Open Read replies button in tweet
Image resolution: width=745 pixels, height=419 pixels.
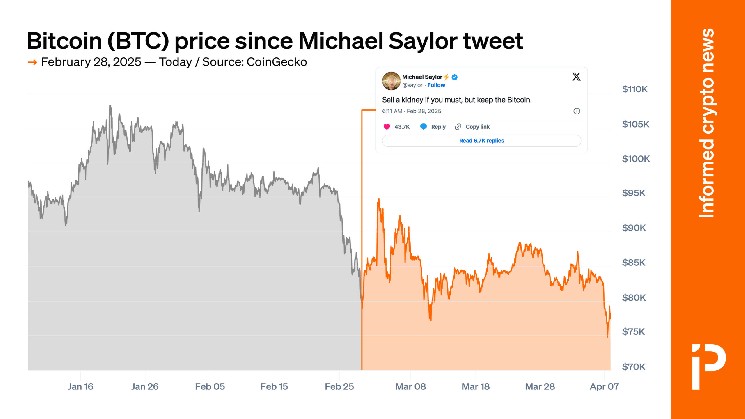[x=482, y=140]
